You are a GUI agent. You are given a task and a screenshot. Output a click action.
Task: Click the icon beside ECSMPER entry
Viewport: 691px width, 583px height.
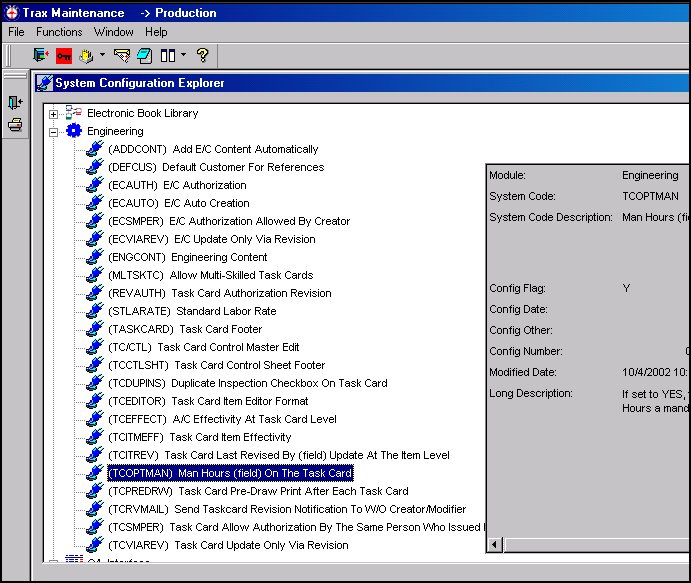[x=94, y=221]
